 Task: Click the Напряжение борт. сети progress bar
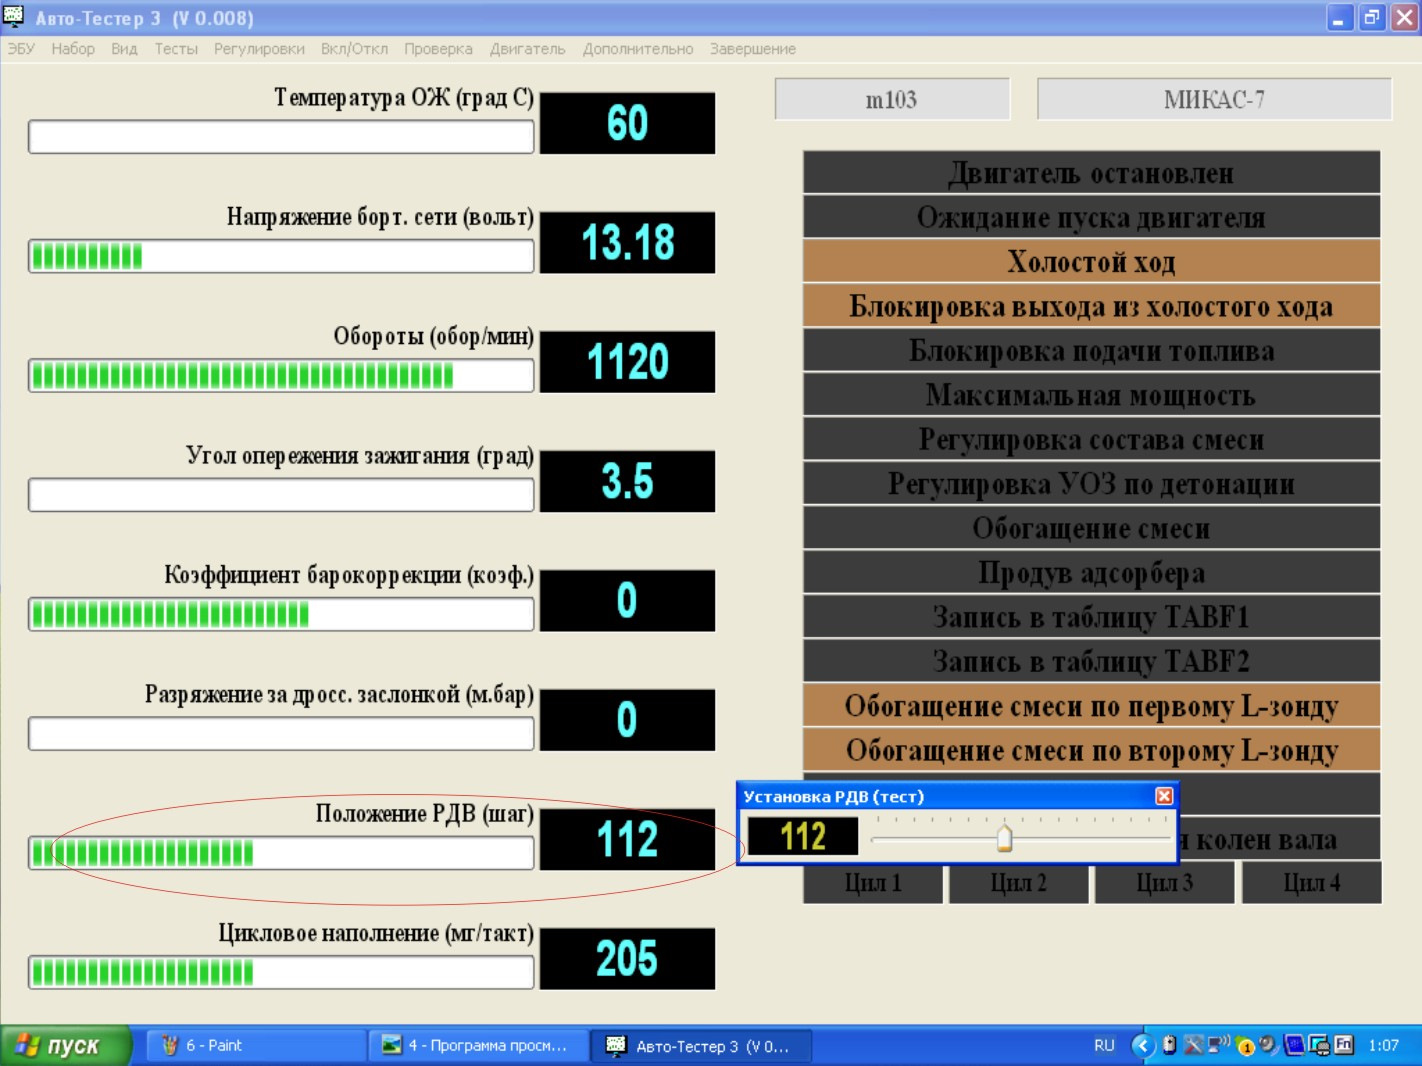(281, 256)
